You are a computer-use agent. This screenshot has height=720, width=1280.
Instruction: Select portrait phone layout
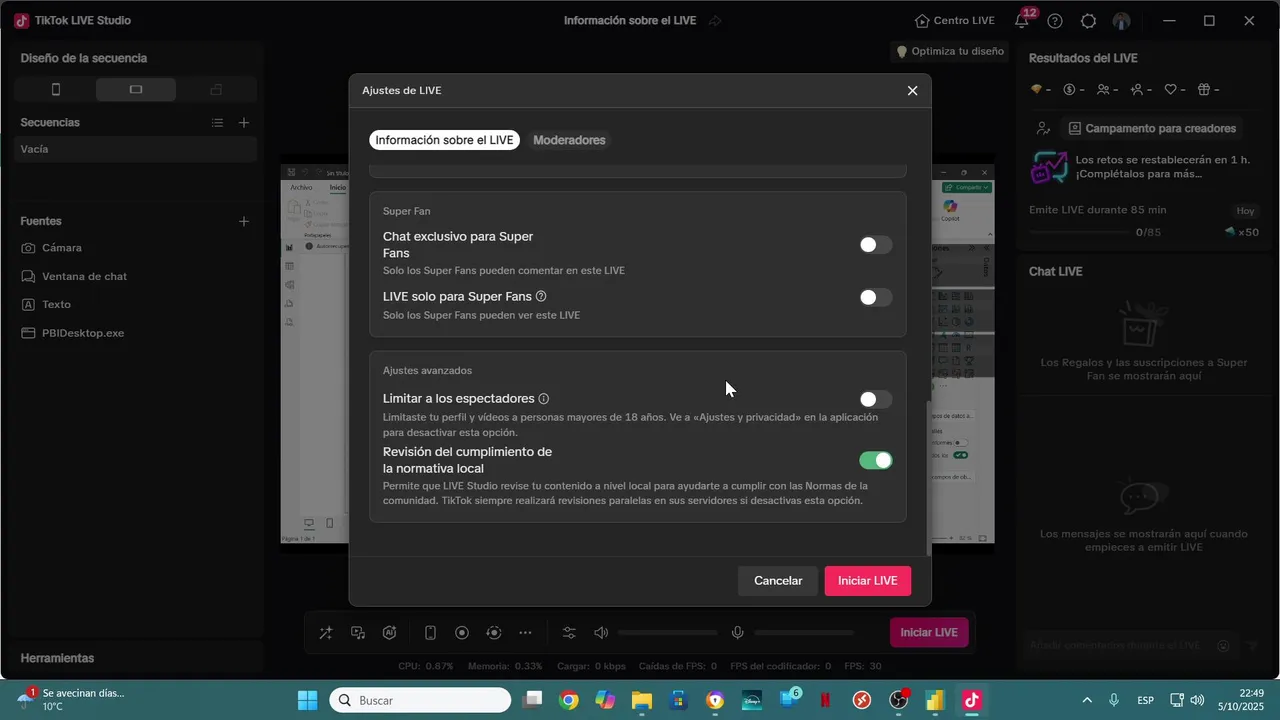point(56,90)
